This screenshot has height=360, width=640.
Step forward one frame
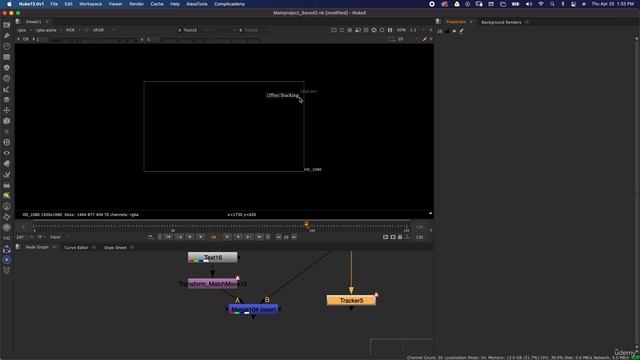tap(238, 237)
